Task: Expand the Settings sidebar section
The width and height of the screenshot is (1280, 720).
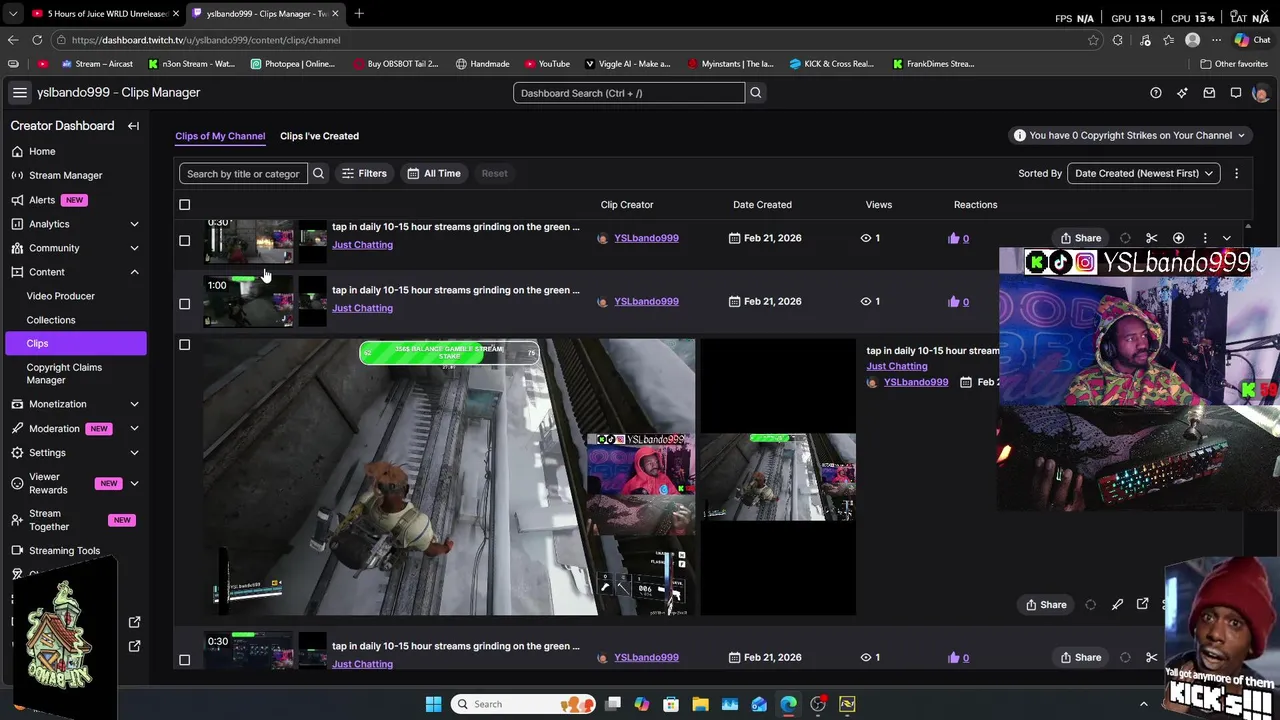Action: point(134,453)
